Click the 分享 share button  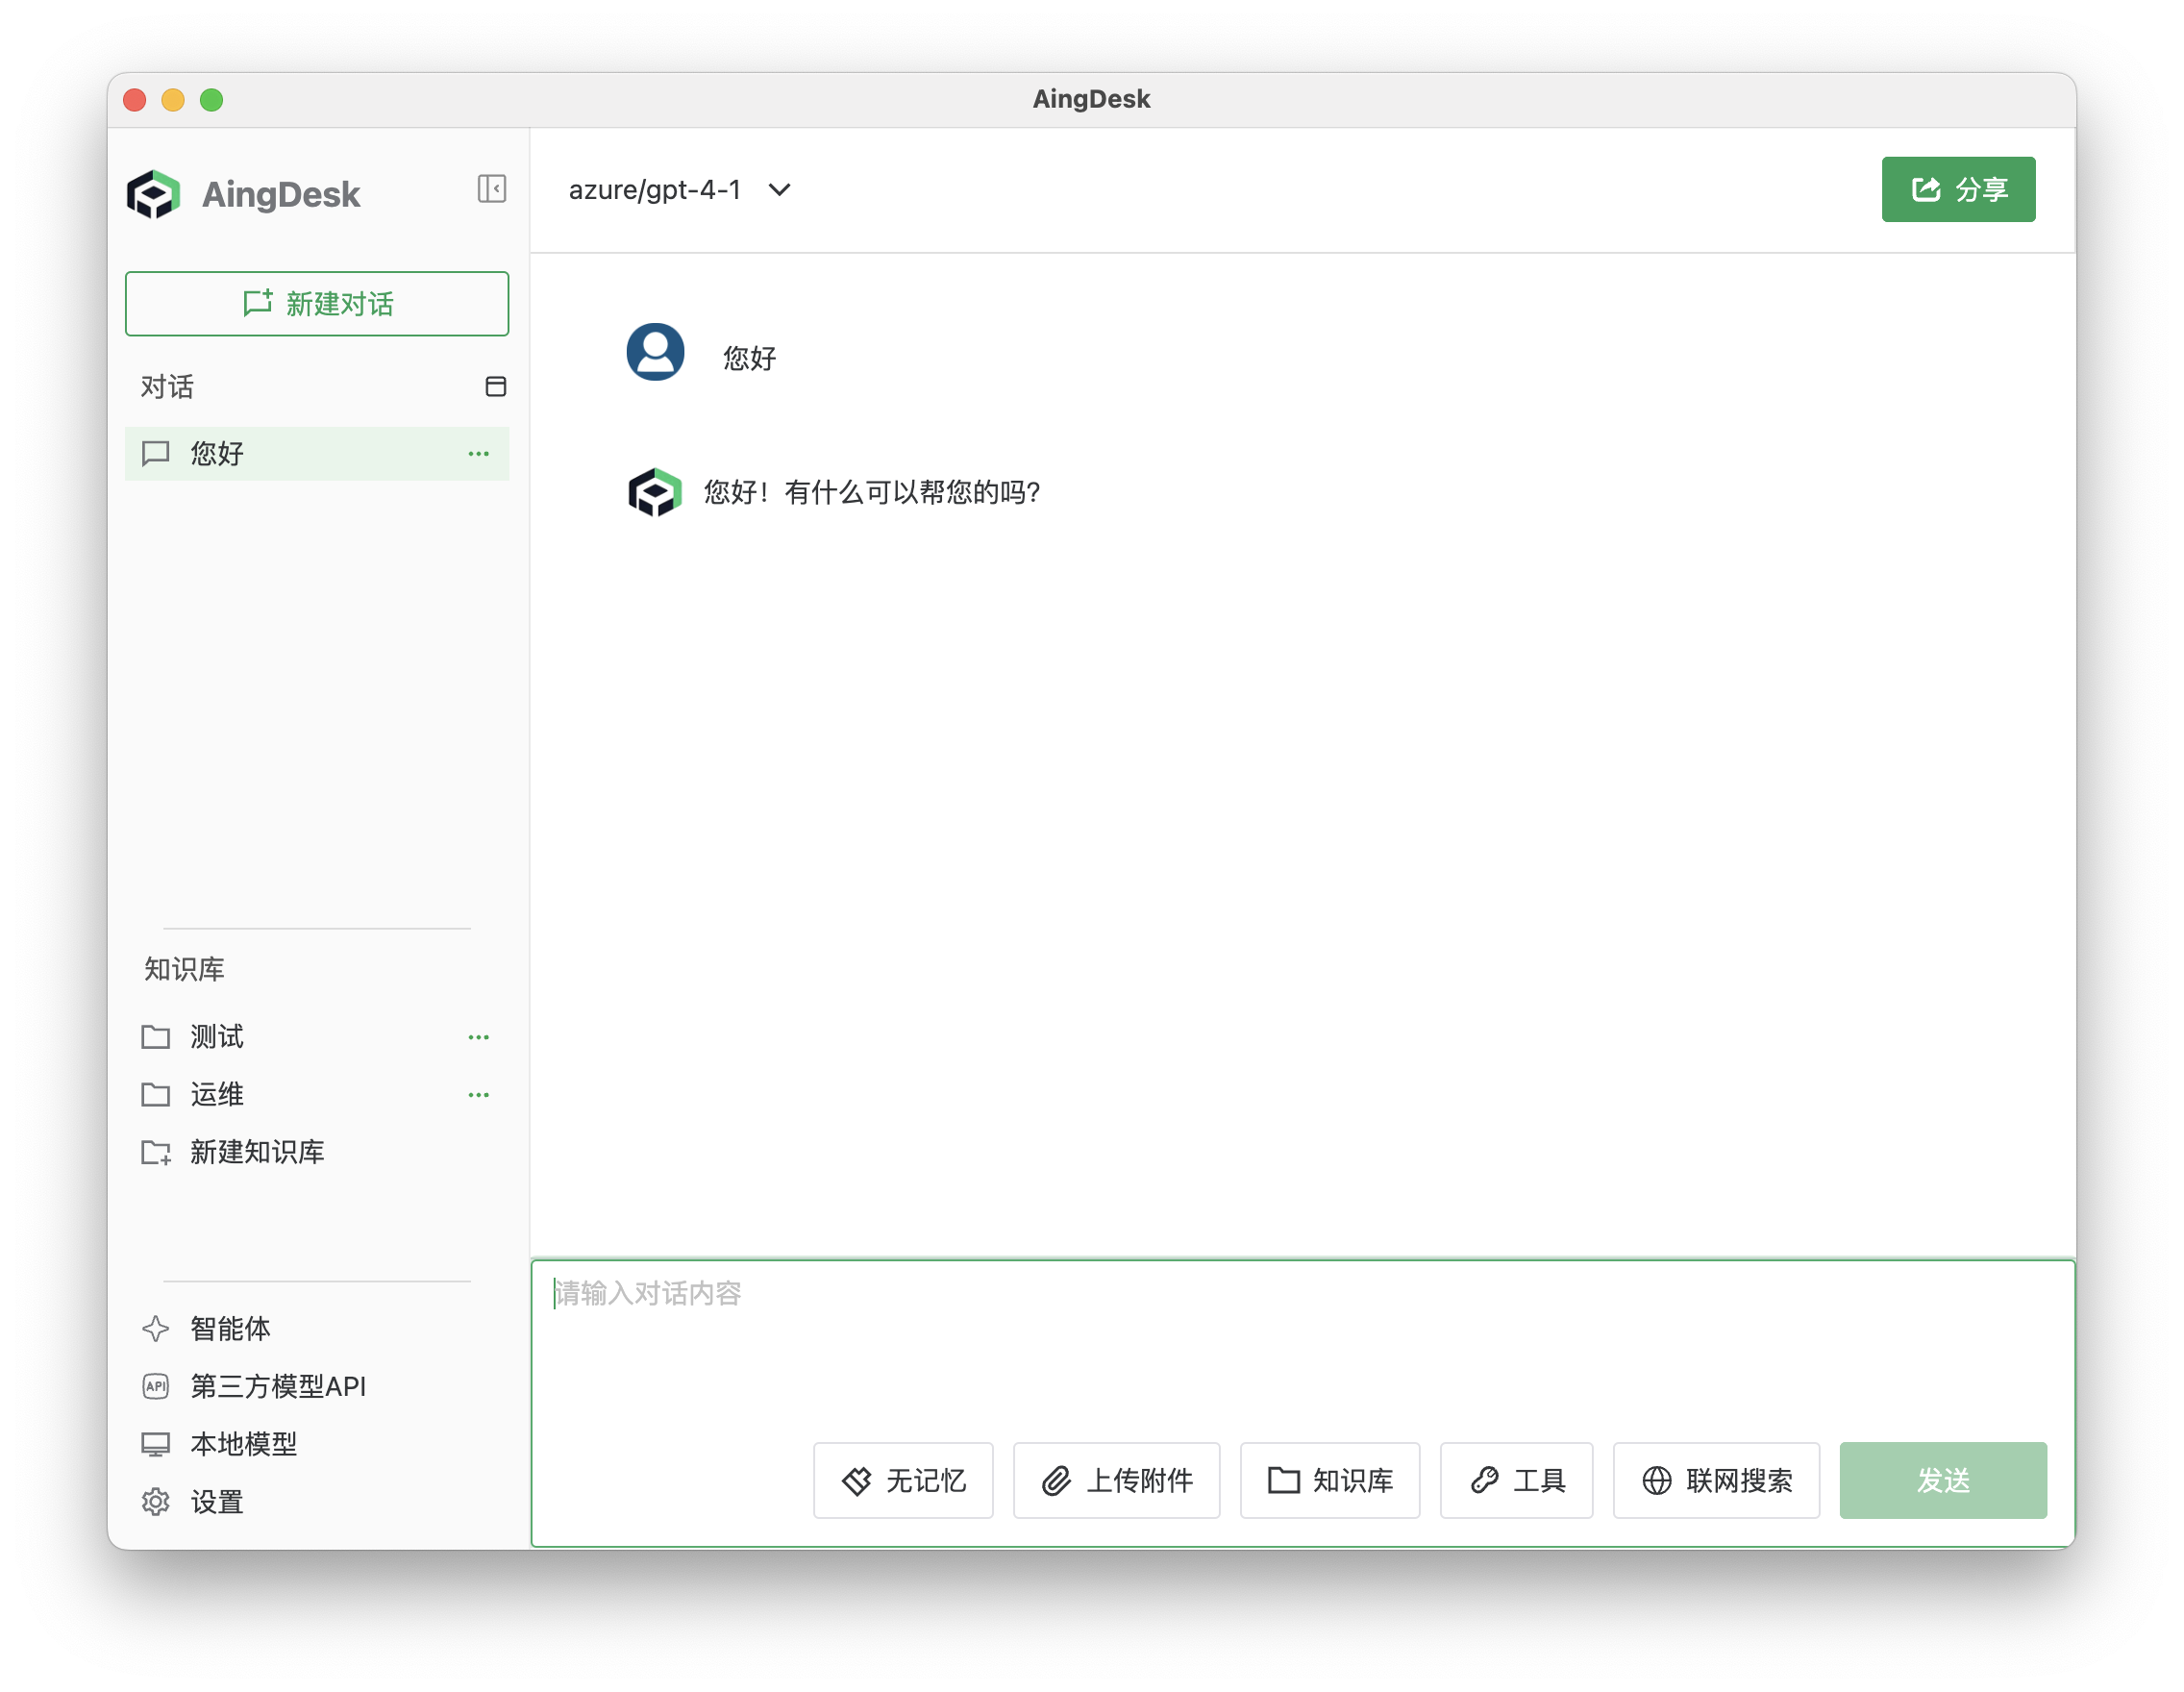coord(1957,189)
